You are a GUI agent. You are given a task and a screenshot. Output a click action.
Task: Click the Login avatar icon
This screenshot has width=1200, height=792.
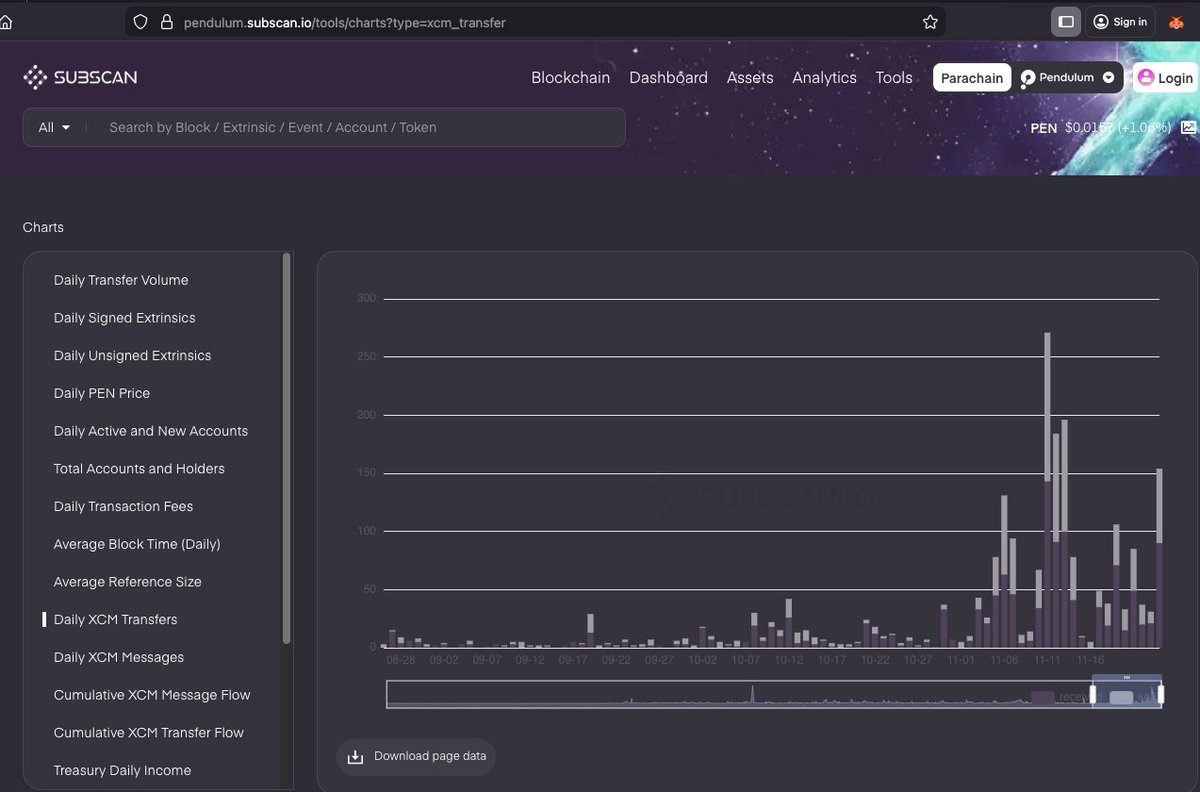click(x=1146, y=77)
